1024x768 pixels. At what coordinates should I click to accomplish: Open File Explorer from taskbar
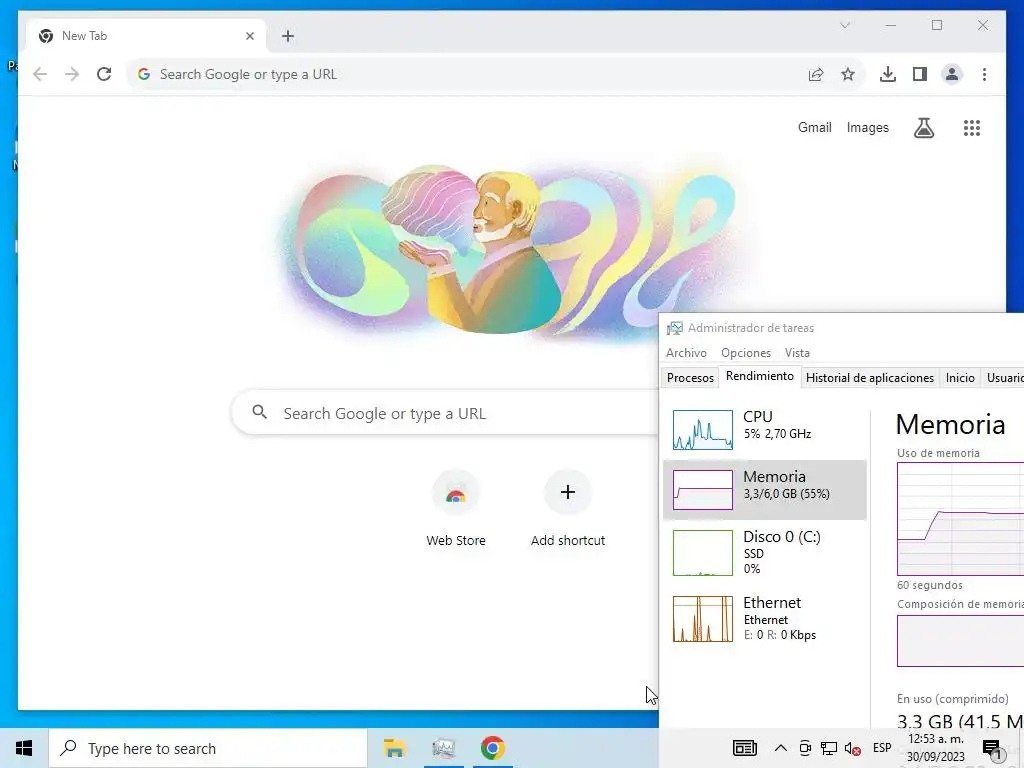pyautogui.click(x=394, y=748)
